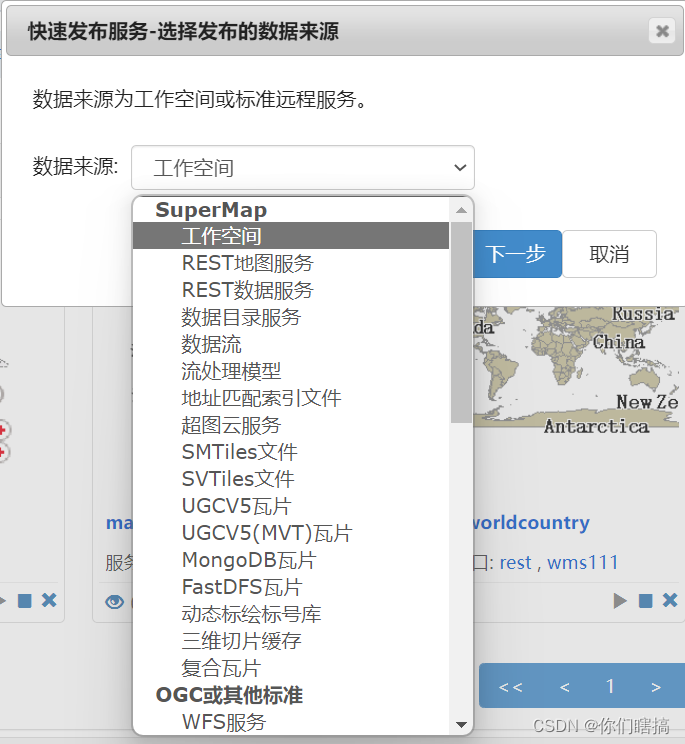Screen dimensions: 685x744
Task: Select REST地图服务 option
Action: [x=291, y=263]
